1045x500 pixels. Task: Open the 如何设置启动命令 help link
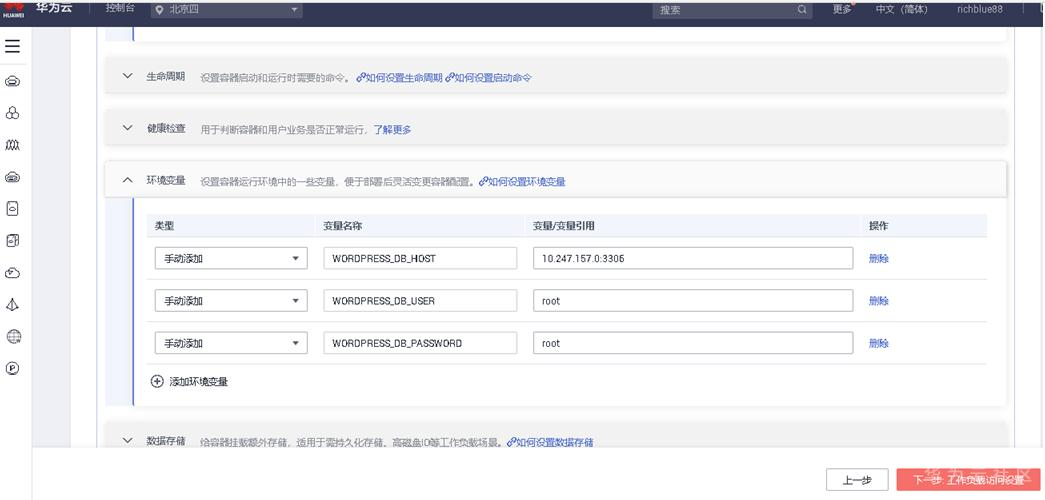click(x=489, y=78)
